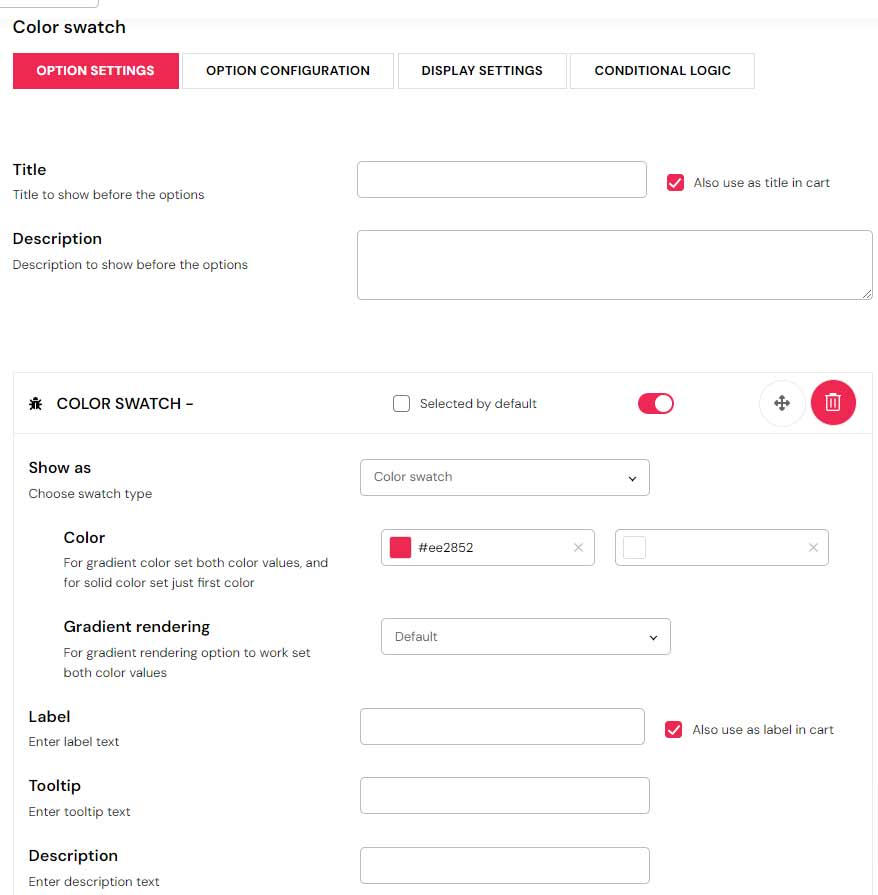Clear the #ee2852 color value
Screen dimensions: 878x895
point(578,548)
